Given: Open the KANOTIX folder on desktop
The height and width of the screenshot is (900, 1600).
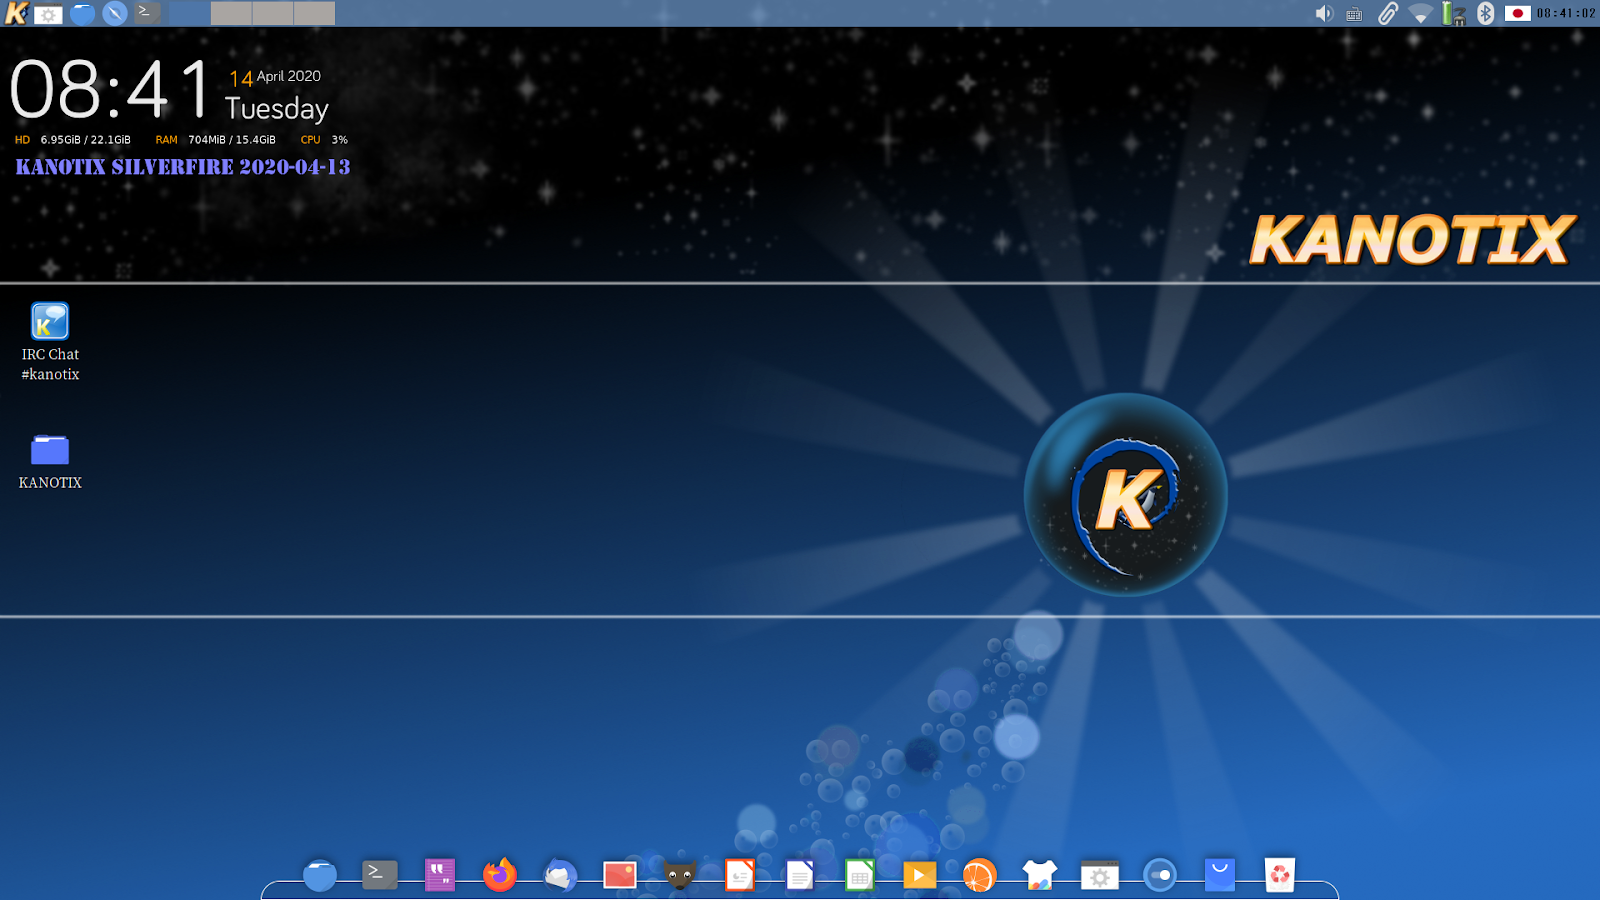Looking at the screenshot, I should pos(50,462).
